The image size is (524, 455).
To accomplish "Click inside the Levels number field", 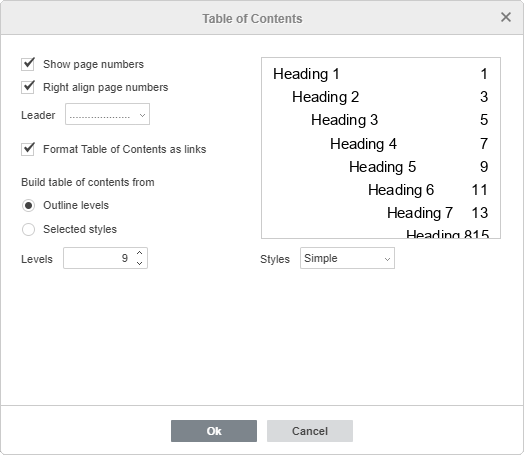I will point(100,258).
